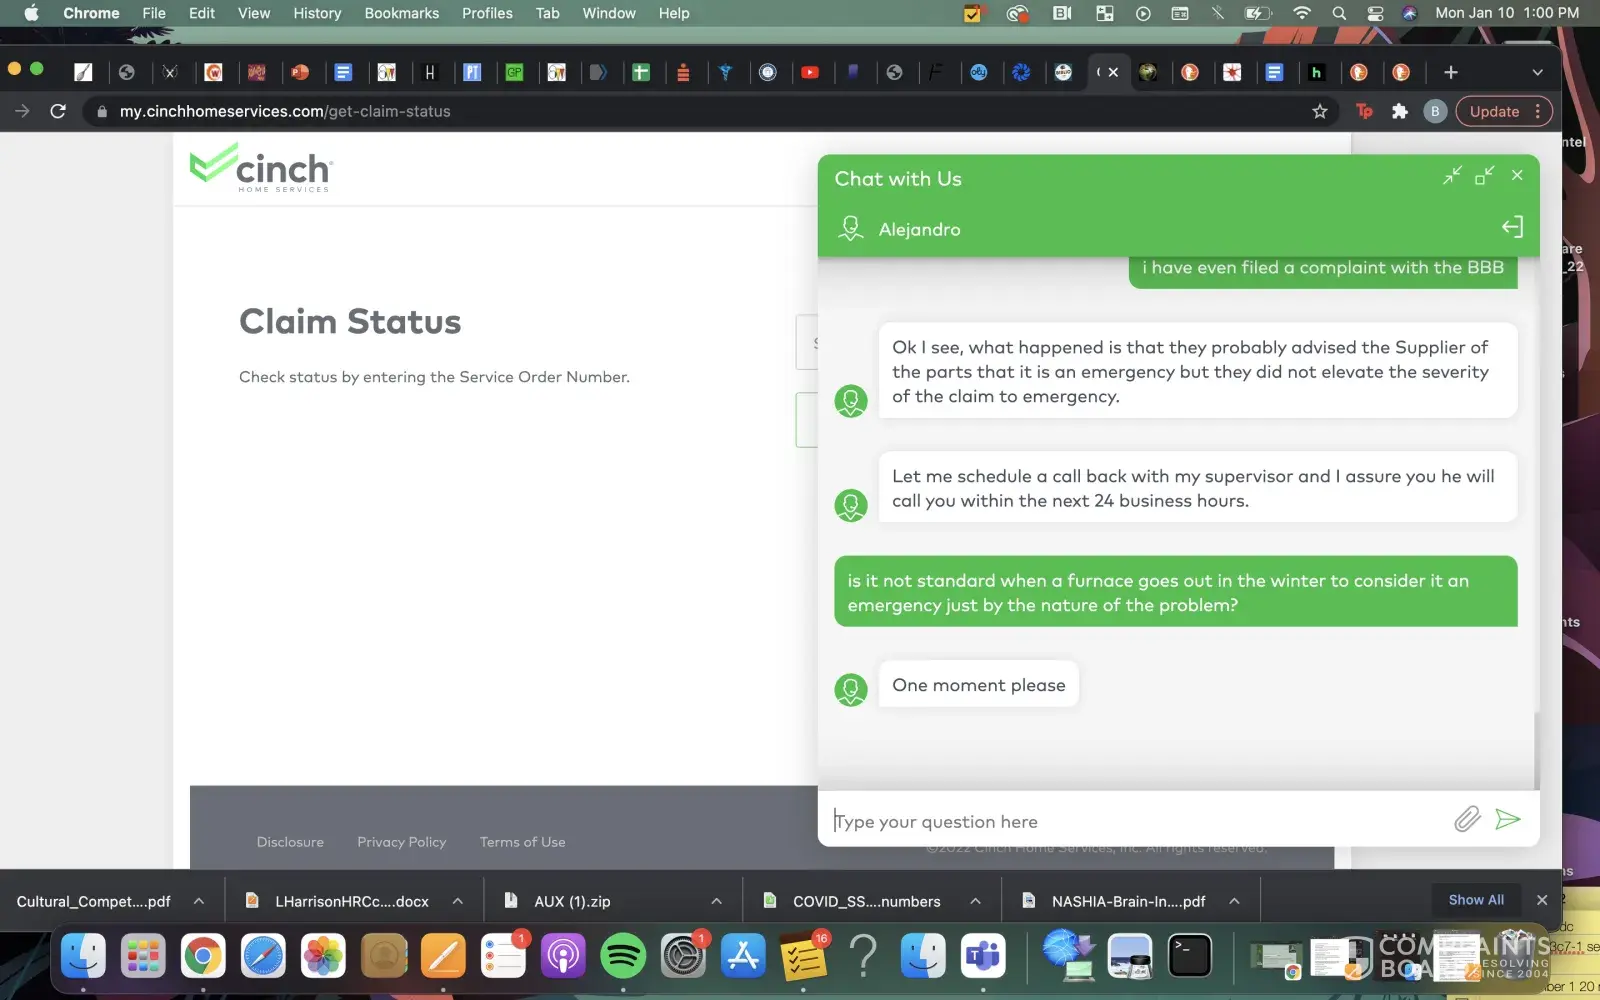Viewport: 1600px width, 1000px height.
Task: Bookmark this page with star icon
Action: point(1320,111)
